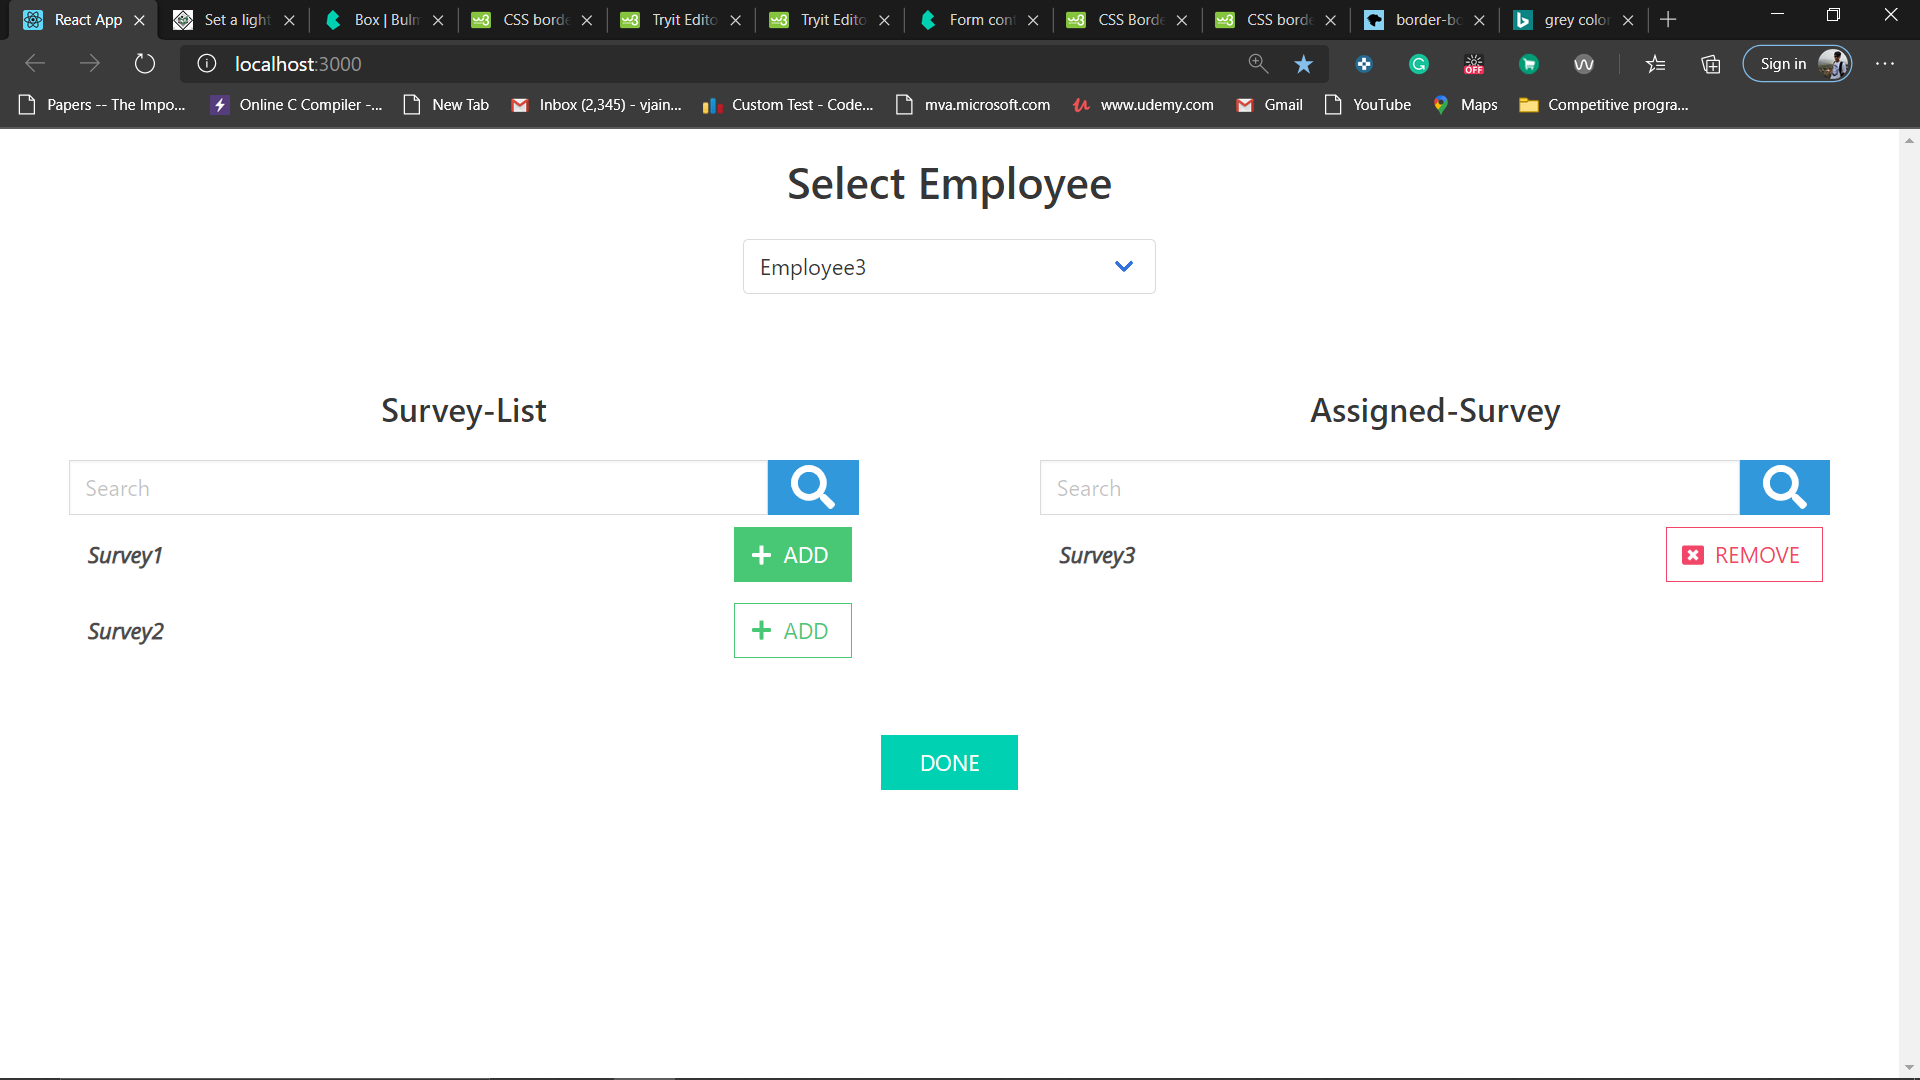This screenshot has height=1080, width=1920.
Task: Click the Grammarly extension icon
Action: [1418, 64]
